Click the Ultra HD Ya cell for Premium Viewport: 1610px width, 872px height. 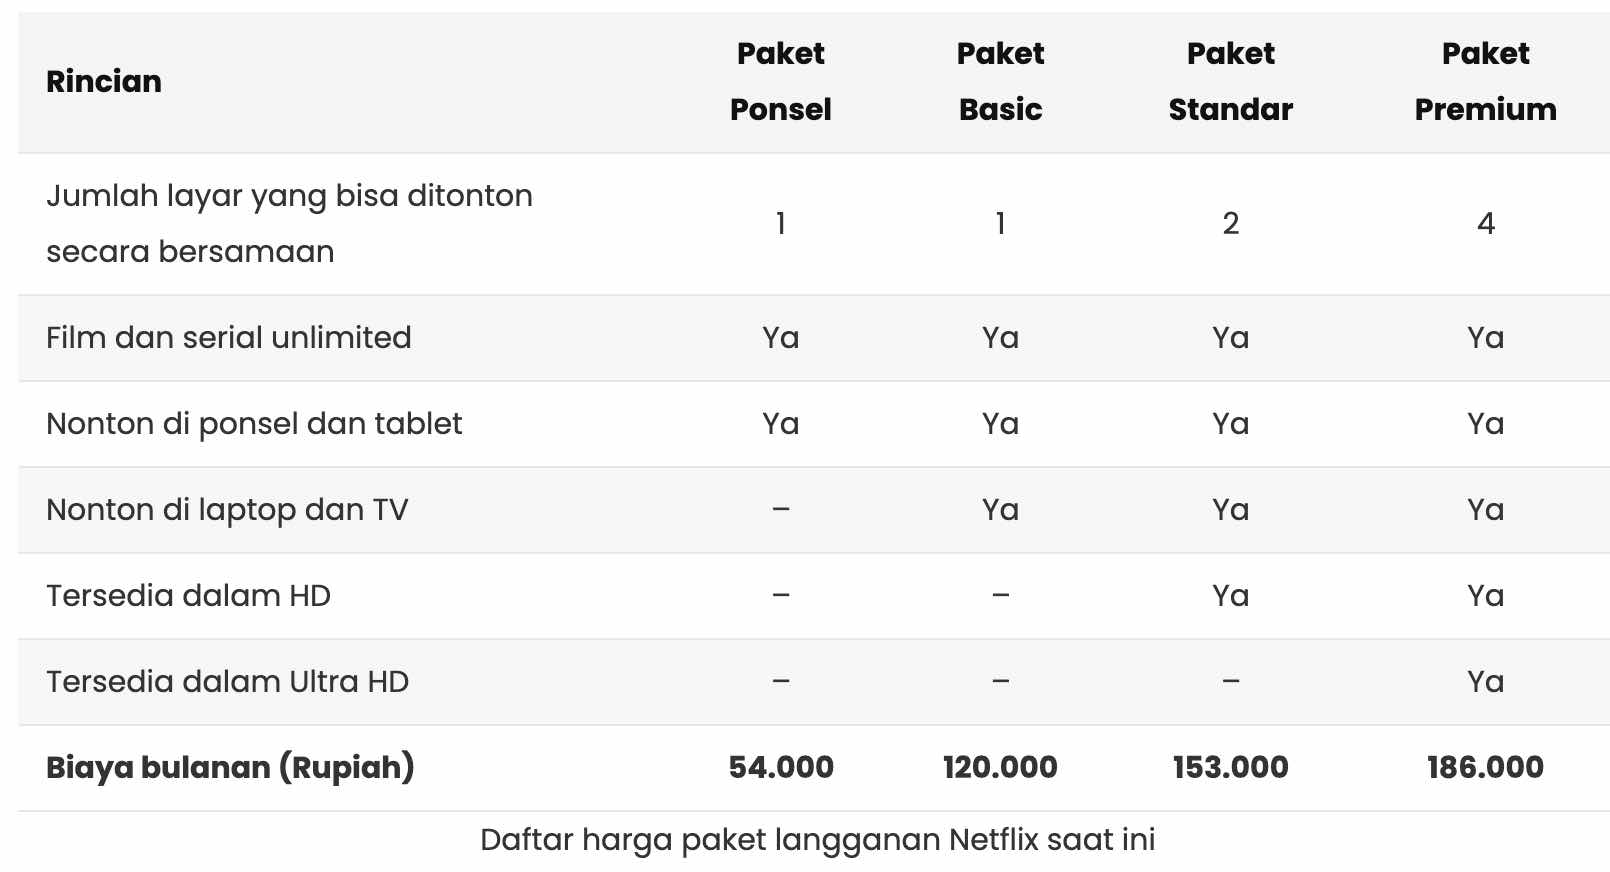click(x=1485, y=682)
